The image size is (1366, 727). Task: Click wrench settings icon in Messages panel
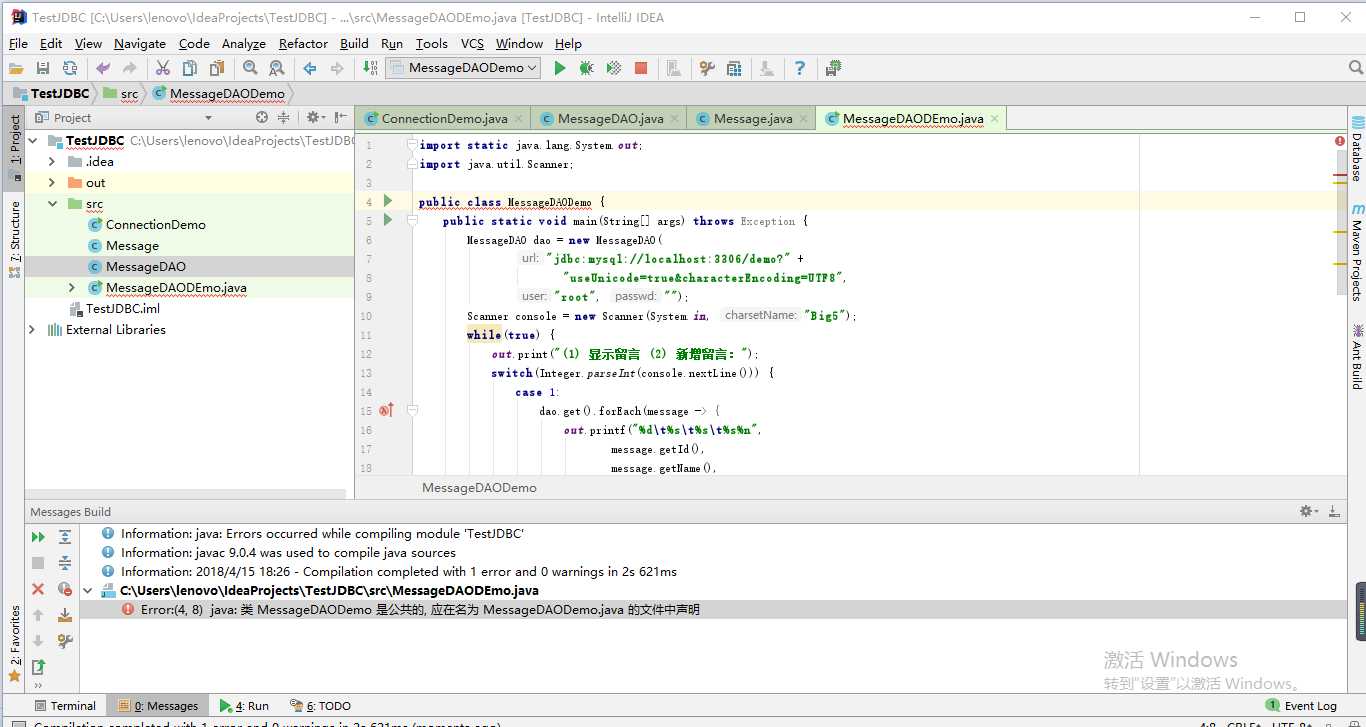click(65, 641)
